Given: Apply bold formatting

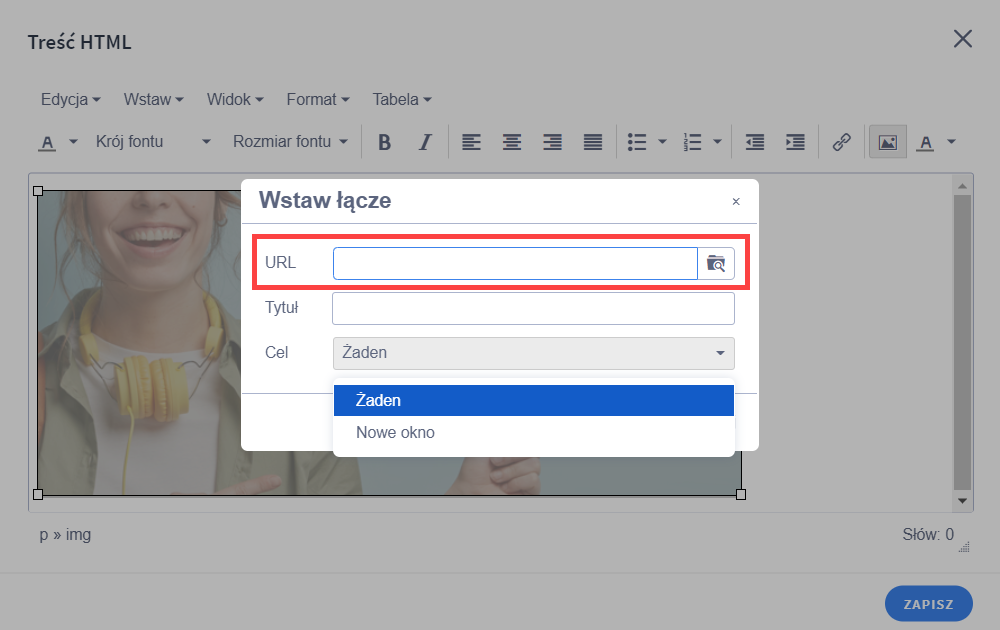Looking at the screenshot, I should [384, 141].
